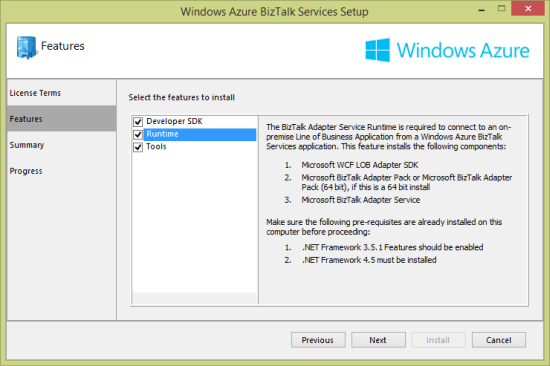The image size is (550, 366).
Task: Uncheck the Tools checkbox
Action: (x=138, y=147)
